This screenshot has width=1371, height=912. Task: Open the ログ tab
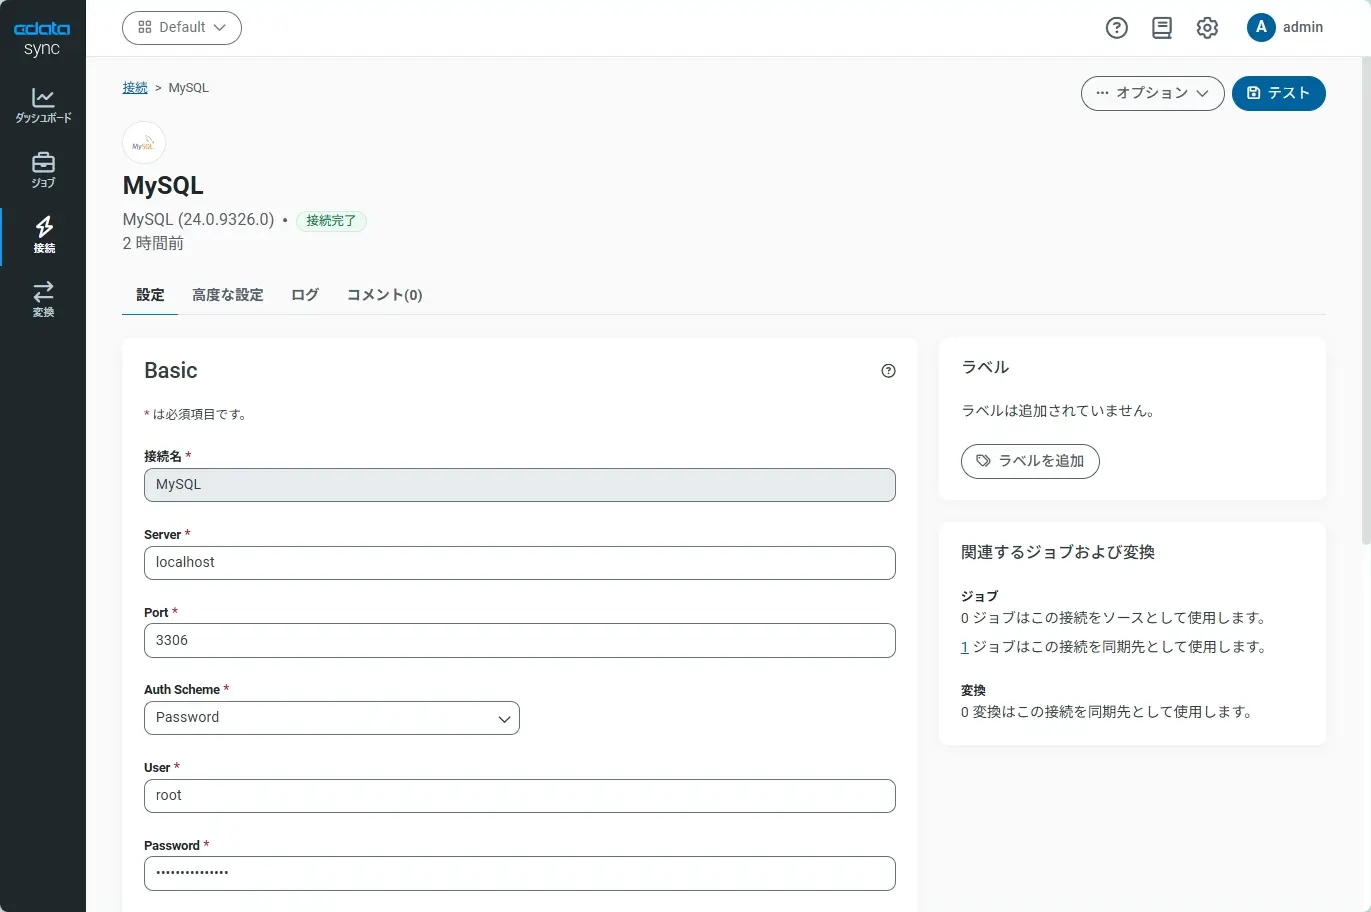(x=305, y=295)
